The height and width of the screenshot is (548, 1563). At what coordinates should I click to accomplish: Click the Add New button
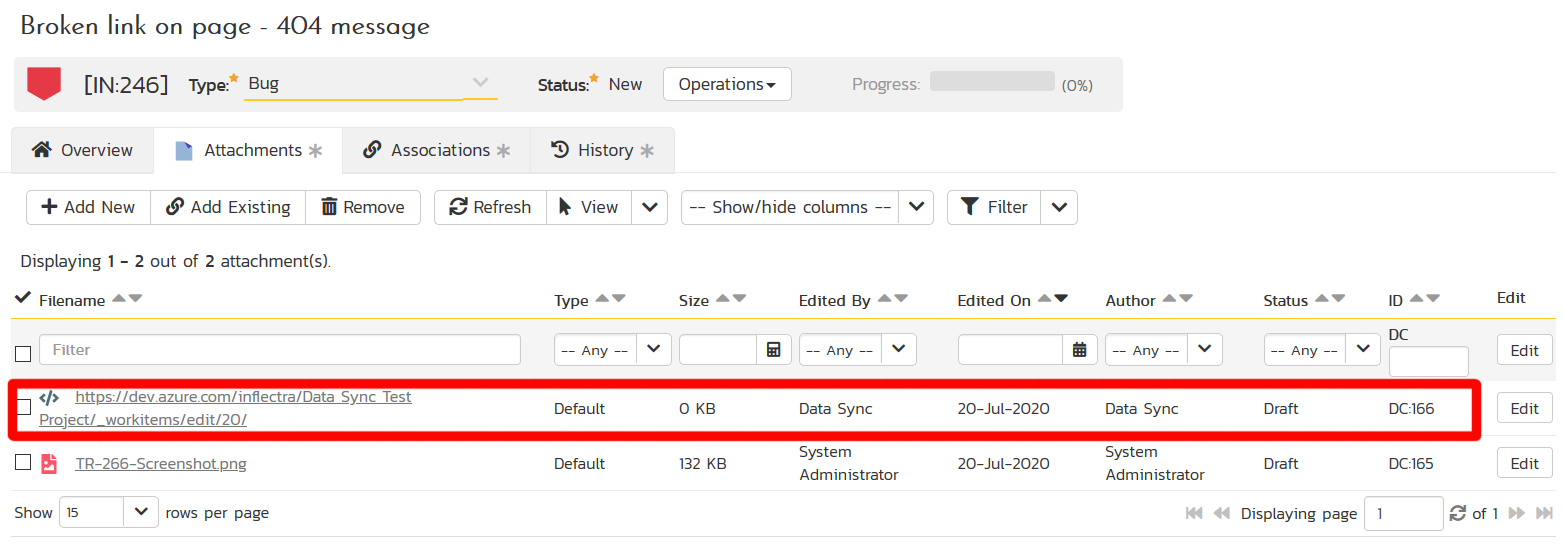(88, 207)
